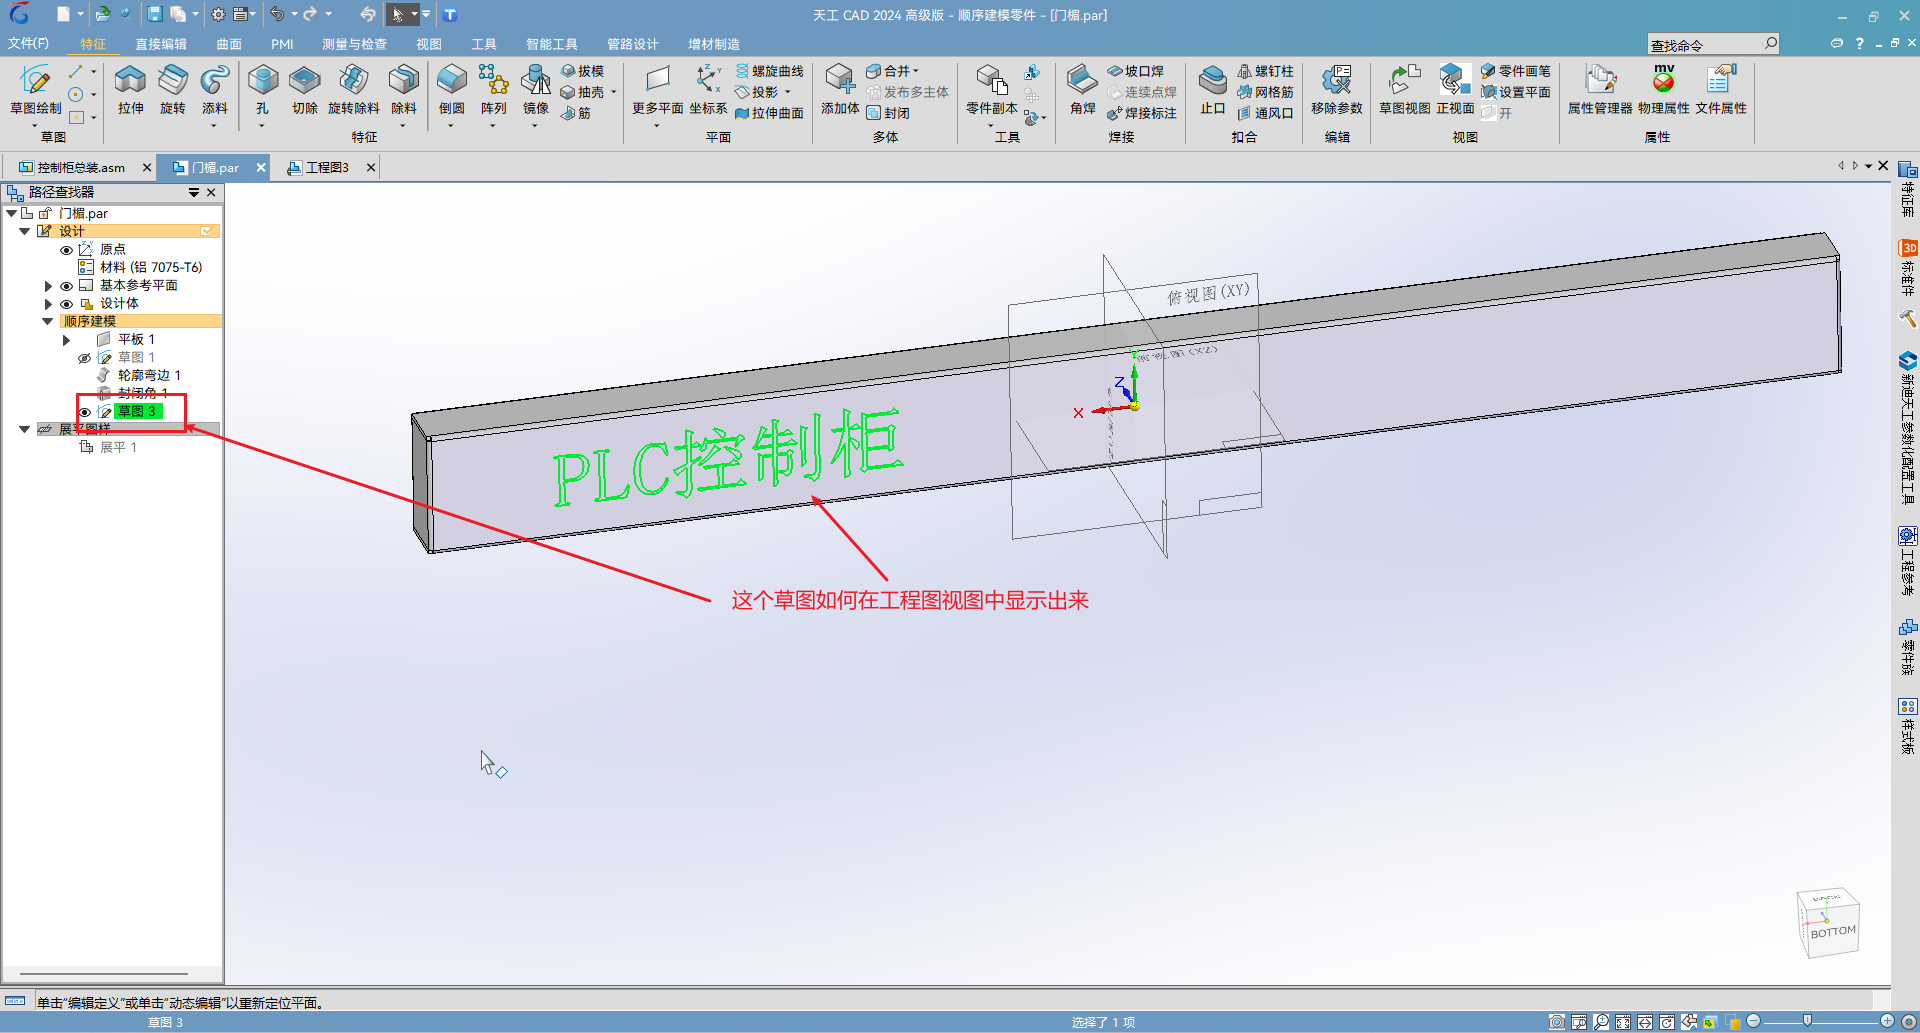Open the 路径查找器 panel options dropdown
This screenshot has height=1033, width=1920.
coord(194,192)
